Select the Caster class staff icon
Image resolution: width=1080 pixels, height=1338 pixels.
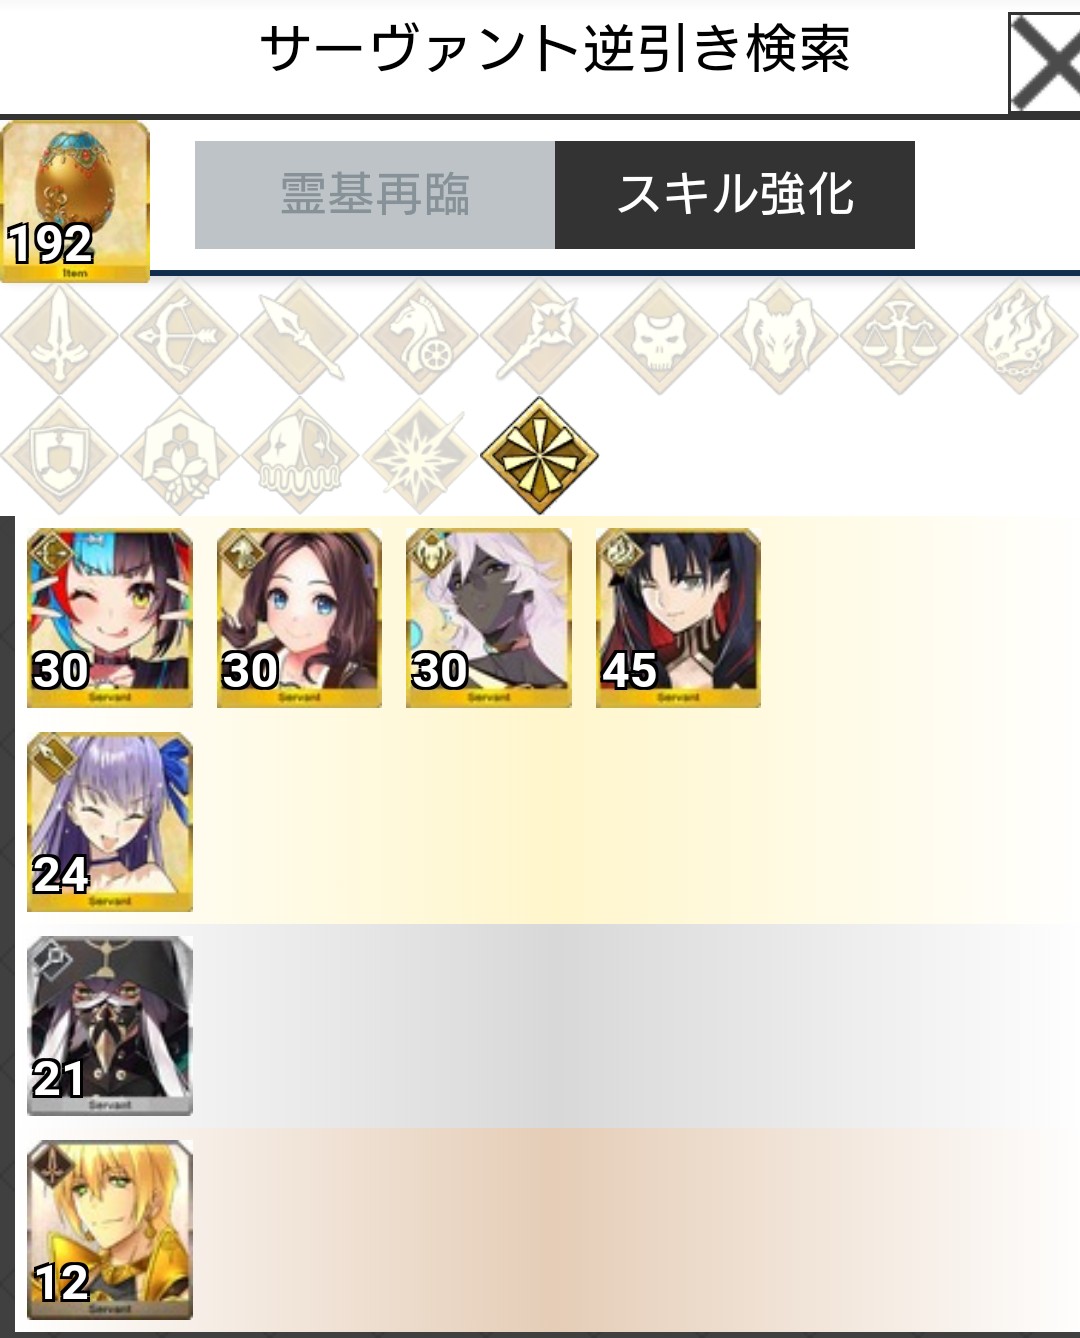pos(540,337)
